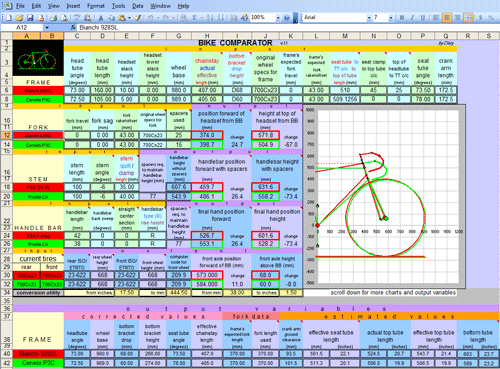Image resolution: width=500 pixels, height=369 pixels.
Task: Toggle Bold formatting button
Action: click(402, 18)
